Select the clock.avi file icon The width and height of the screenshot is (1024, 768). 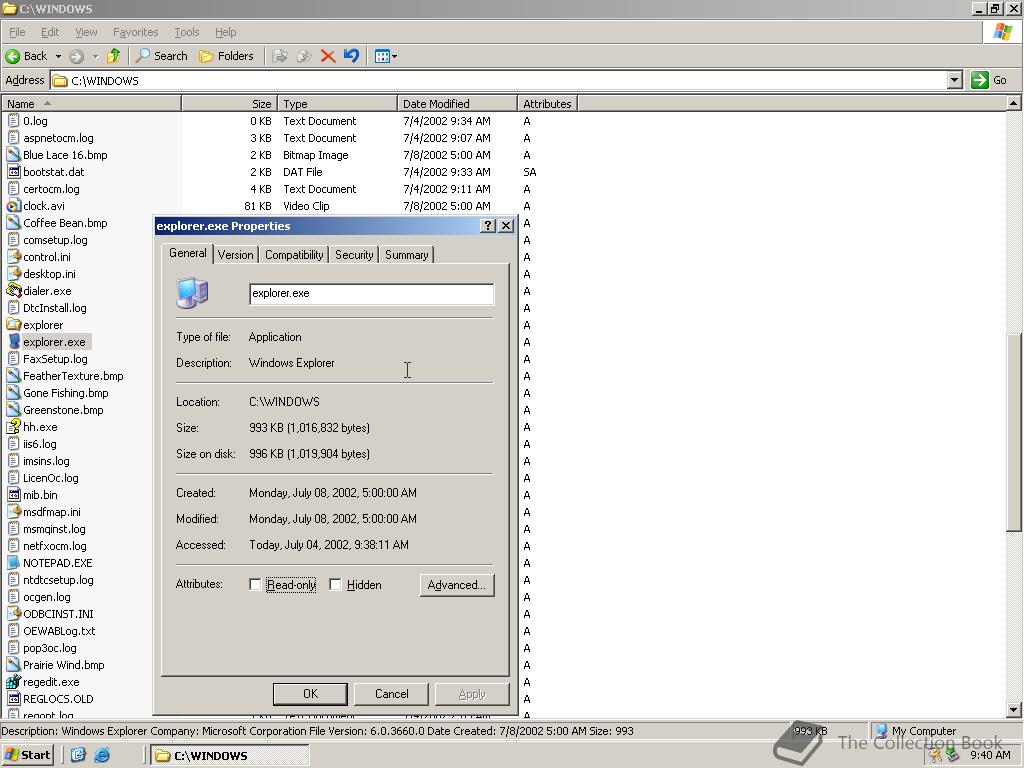tap(14, 206)
